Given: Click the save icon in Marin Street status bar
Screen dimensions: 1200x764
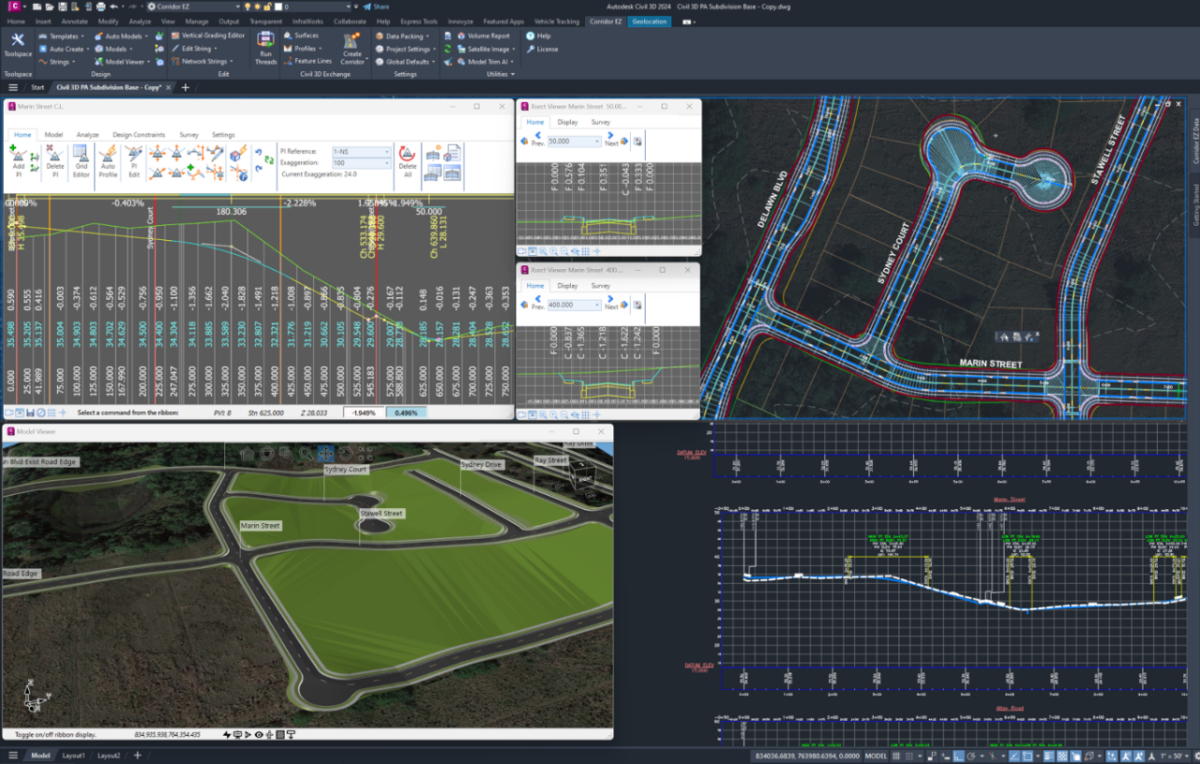Looking at the screenshot, I should click(x=30, y=412).
